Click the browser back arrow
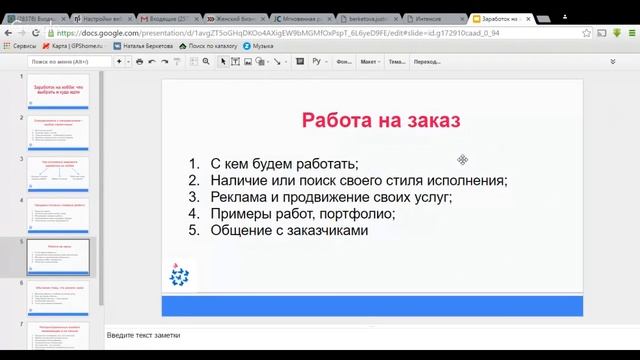This screenshot has width=640, height=360. (x=9, y=33)
